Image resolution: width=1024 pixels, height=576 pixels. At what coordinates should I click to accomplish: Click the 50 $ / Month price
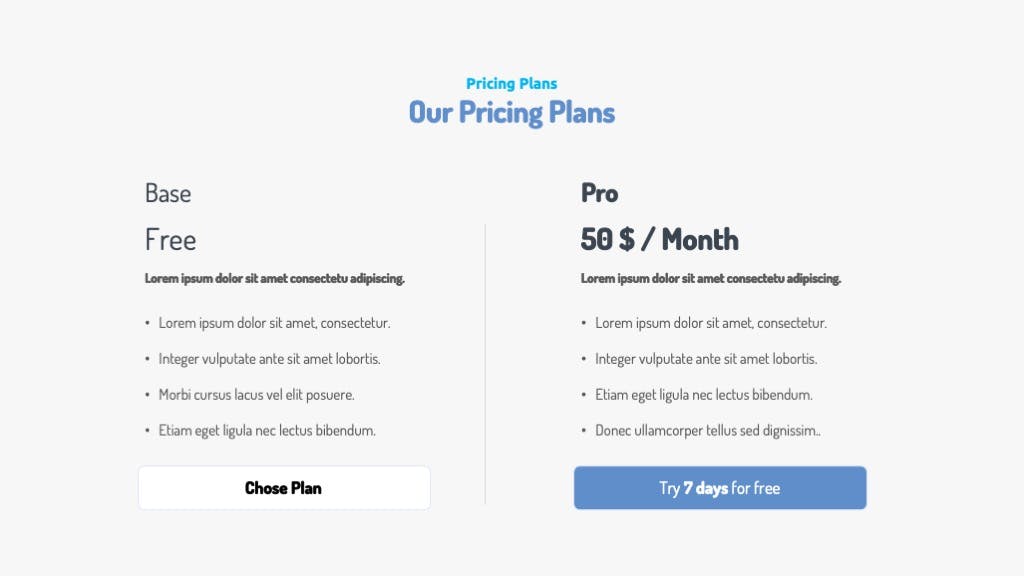point(660,240)
